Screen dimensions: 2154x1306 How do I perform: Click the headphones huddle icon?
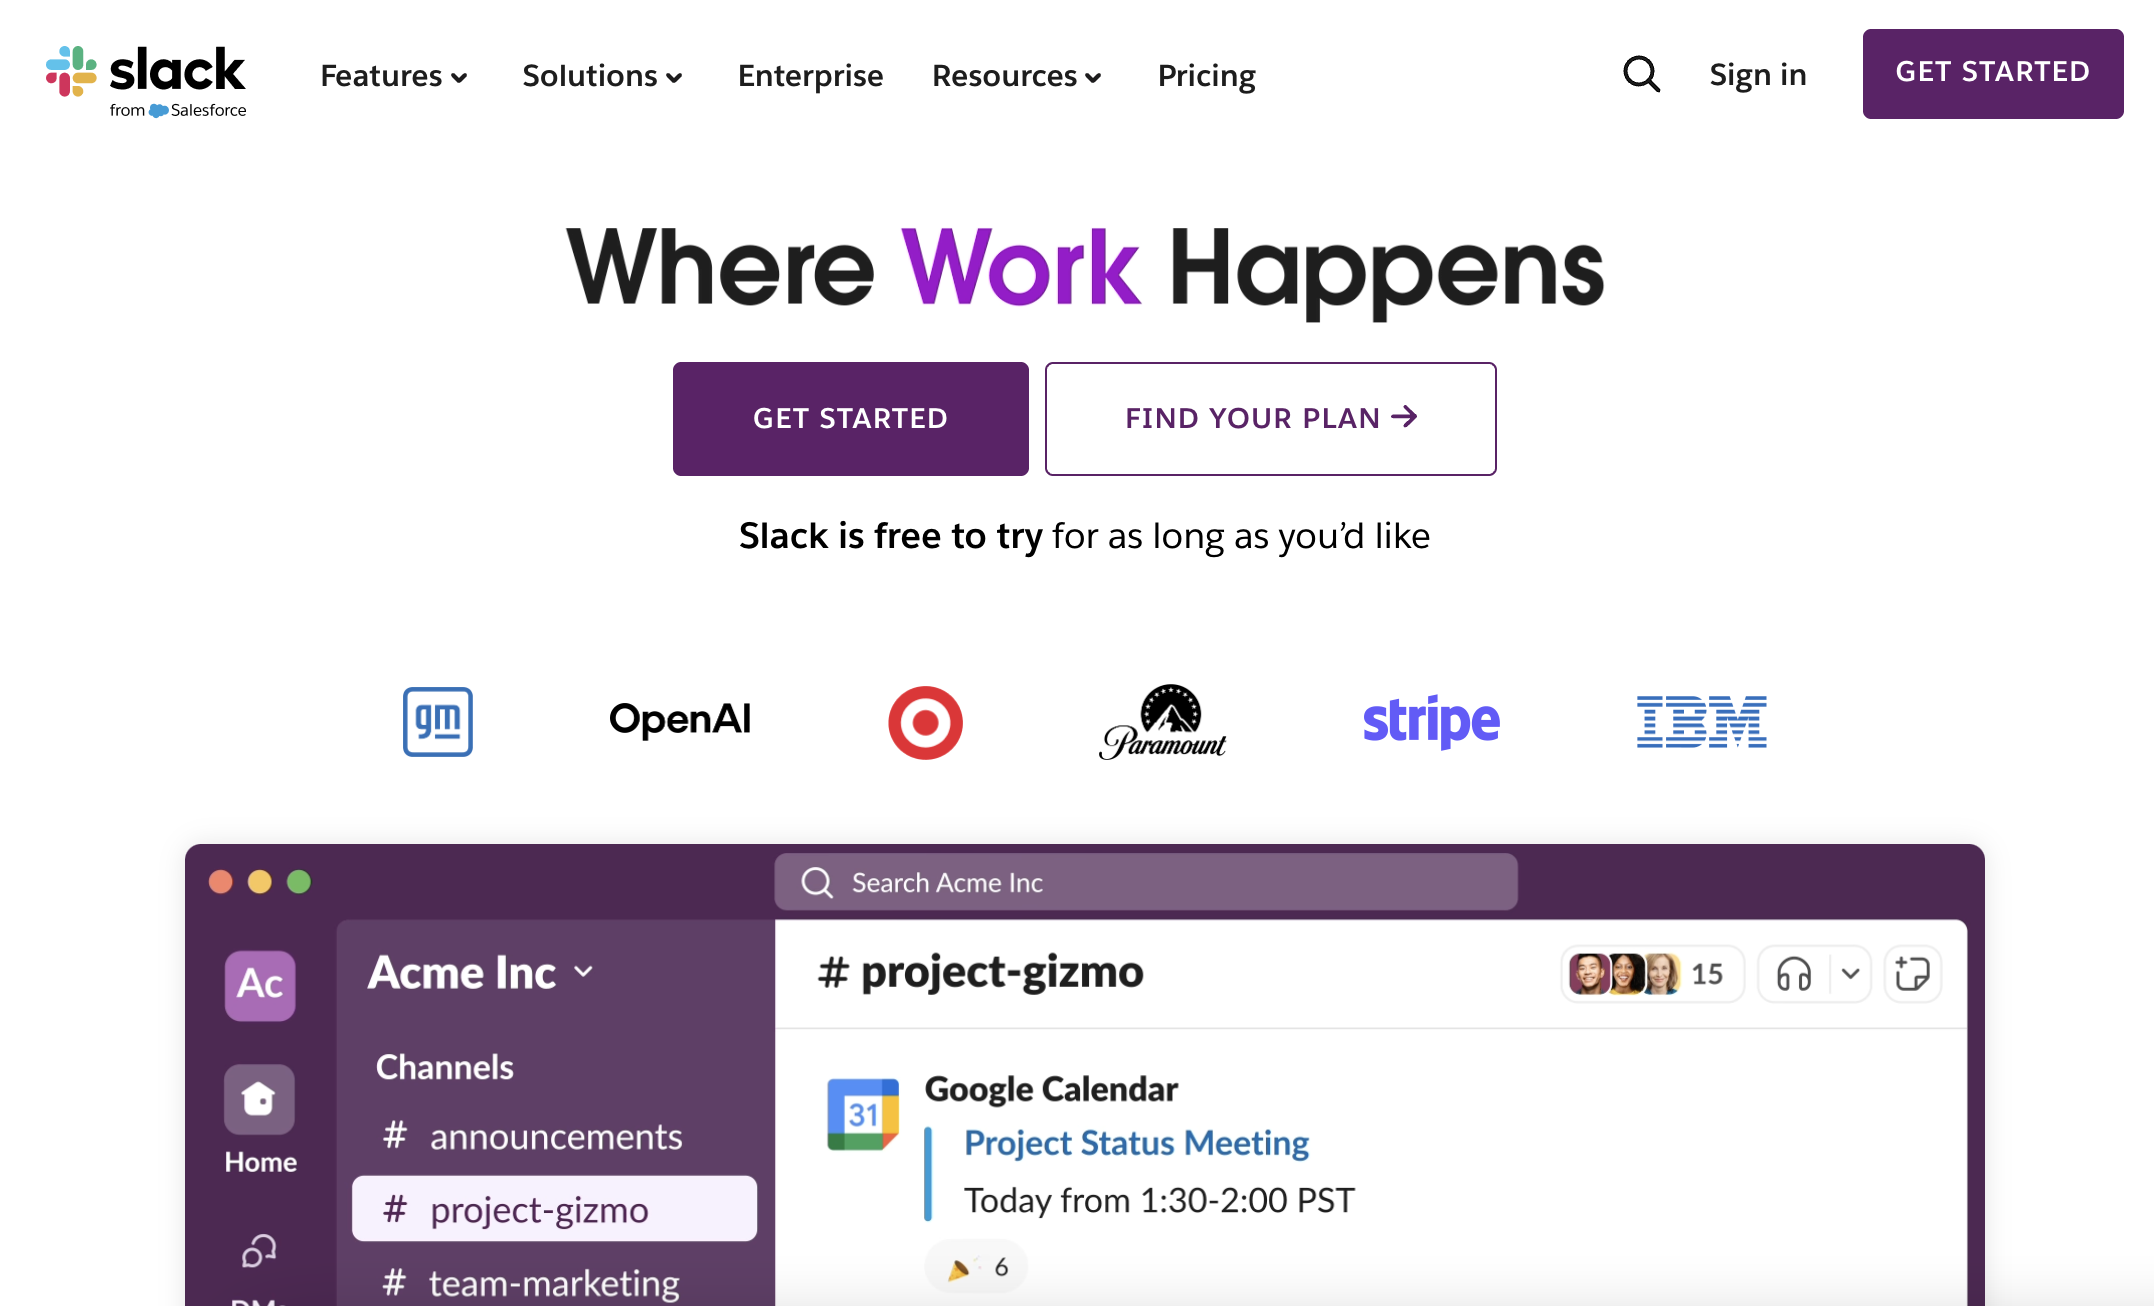point(1793,973)
